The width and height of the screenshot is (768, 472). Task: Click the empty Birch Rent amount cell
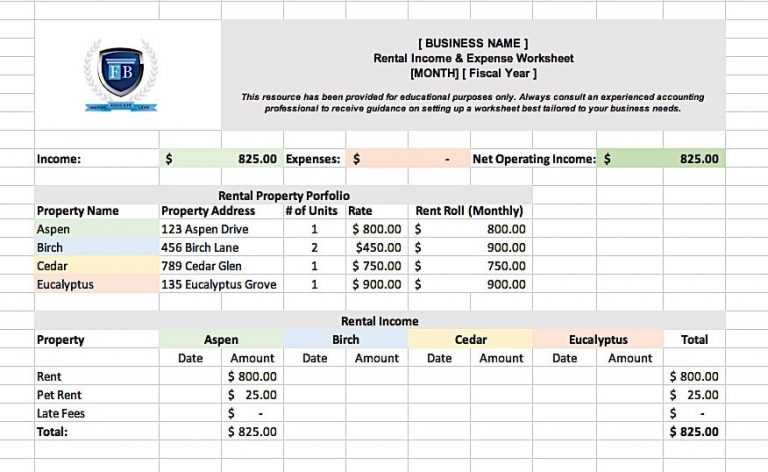coord(377,377)
